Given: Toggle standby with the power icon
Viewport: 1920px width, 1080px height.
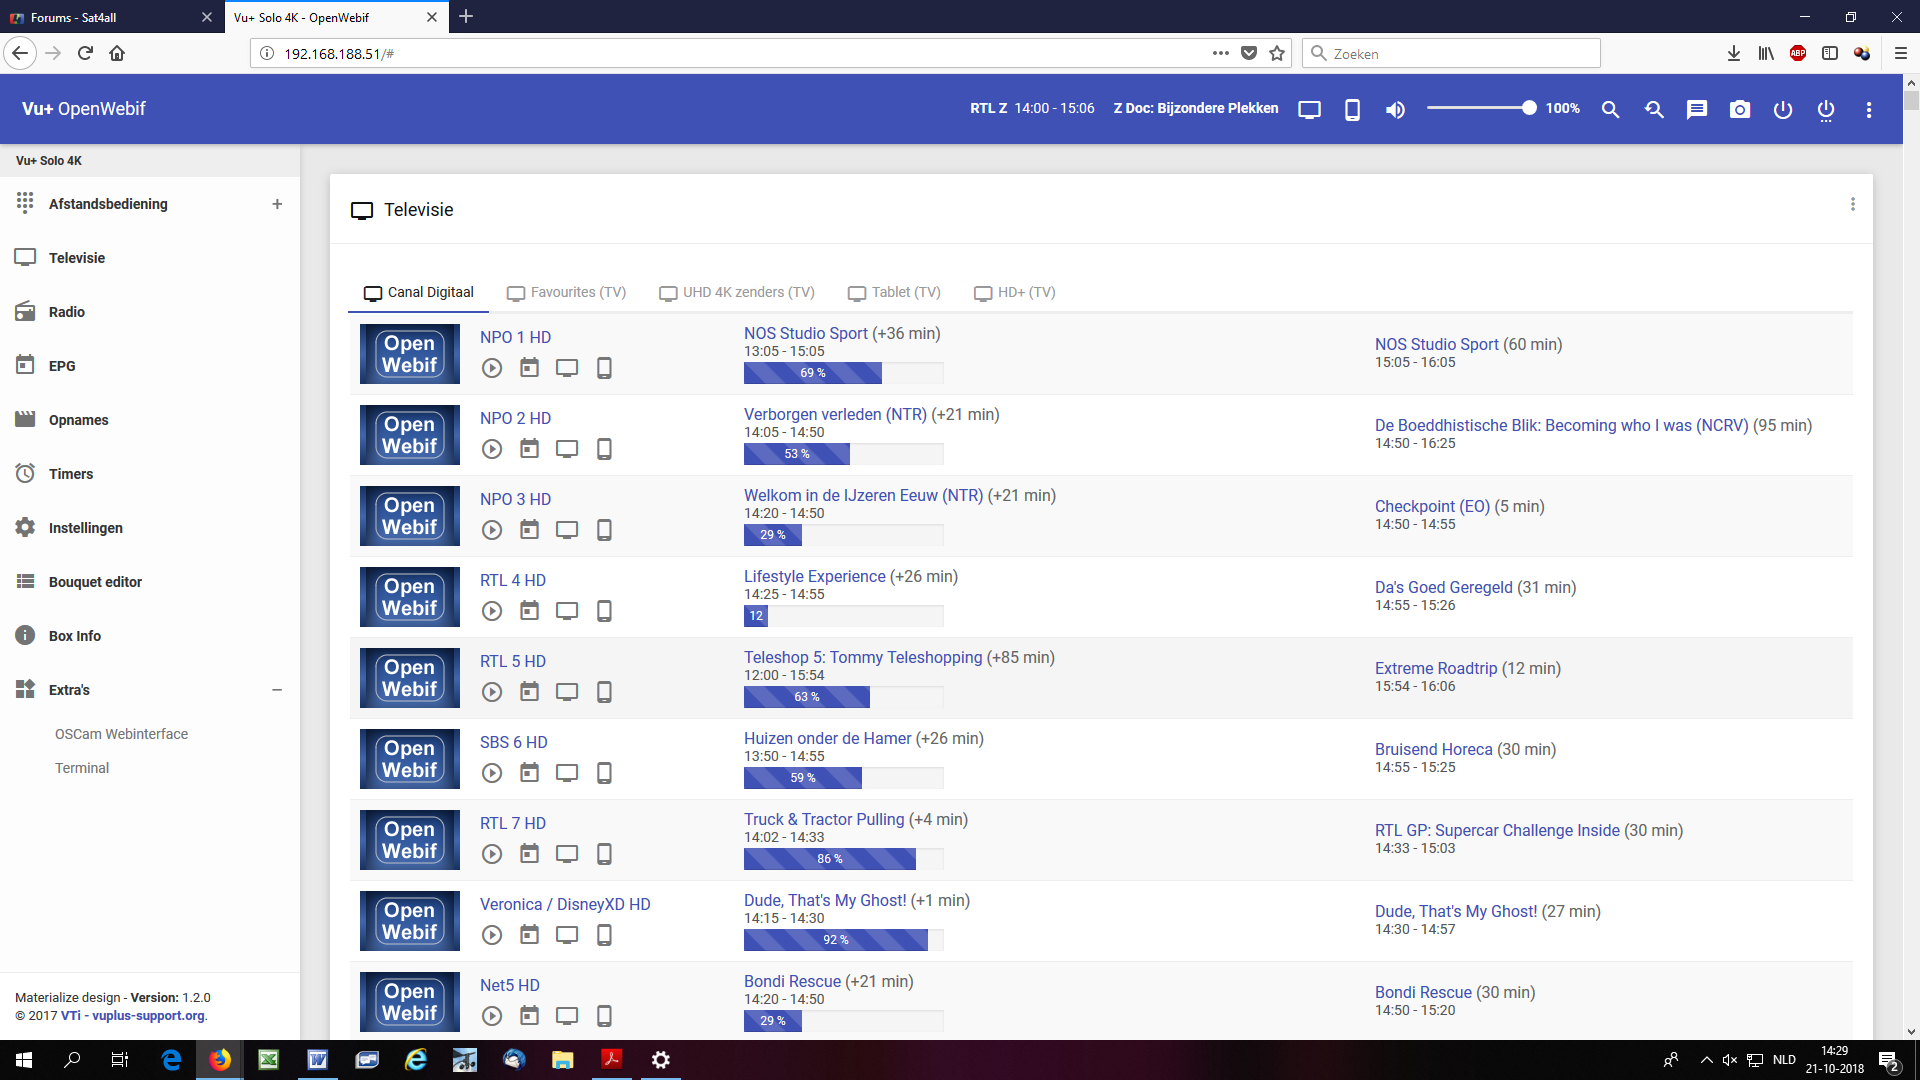Looking at the screenshot, I should point(1783,110).
